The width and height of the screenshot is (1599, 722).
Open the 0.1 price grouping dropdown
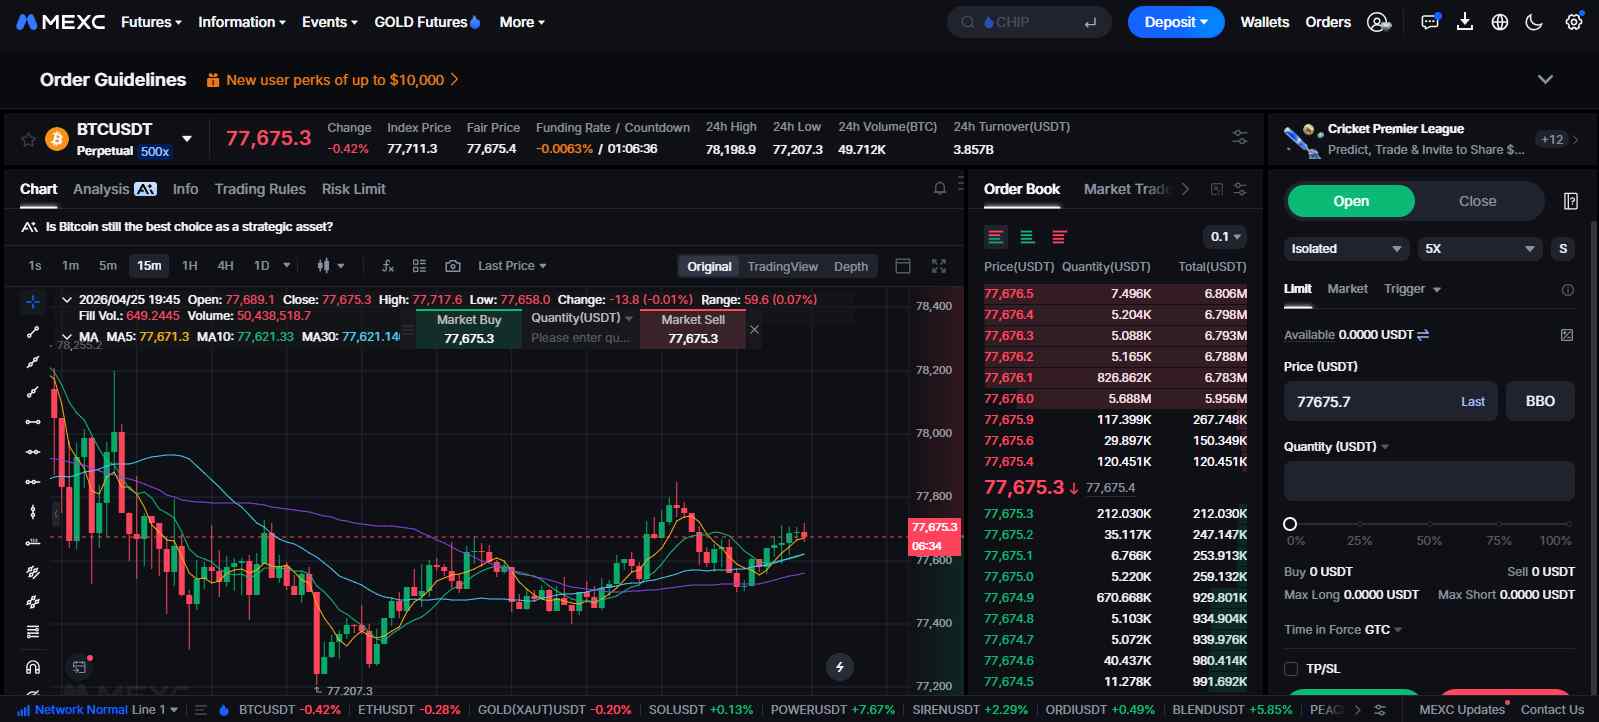pyautogui.click(x=1225, y=237)
